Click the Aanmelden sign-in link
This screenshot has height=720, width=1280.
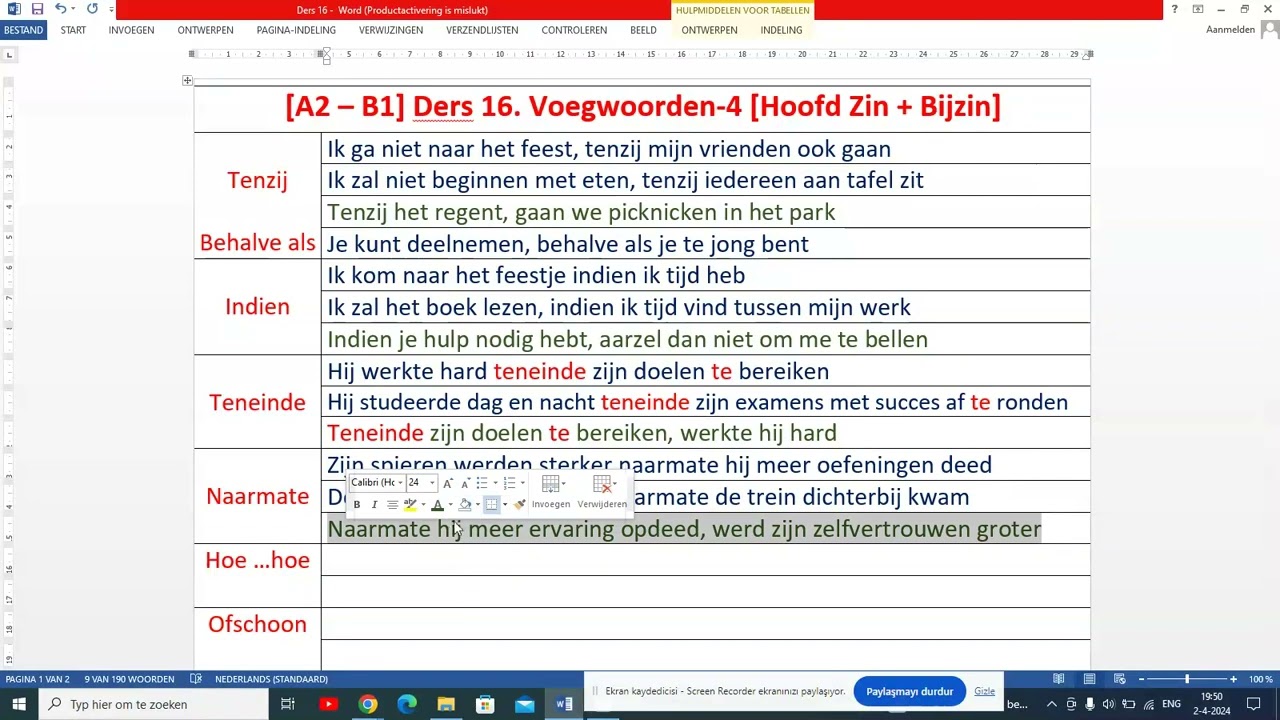tap(1230, 30)
